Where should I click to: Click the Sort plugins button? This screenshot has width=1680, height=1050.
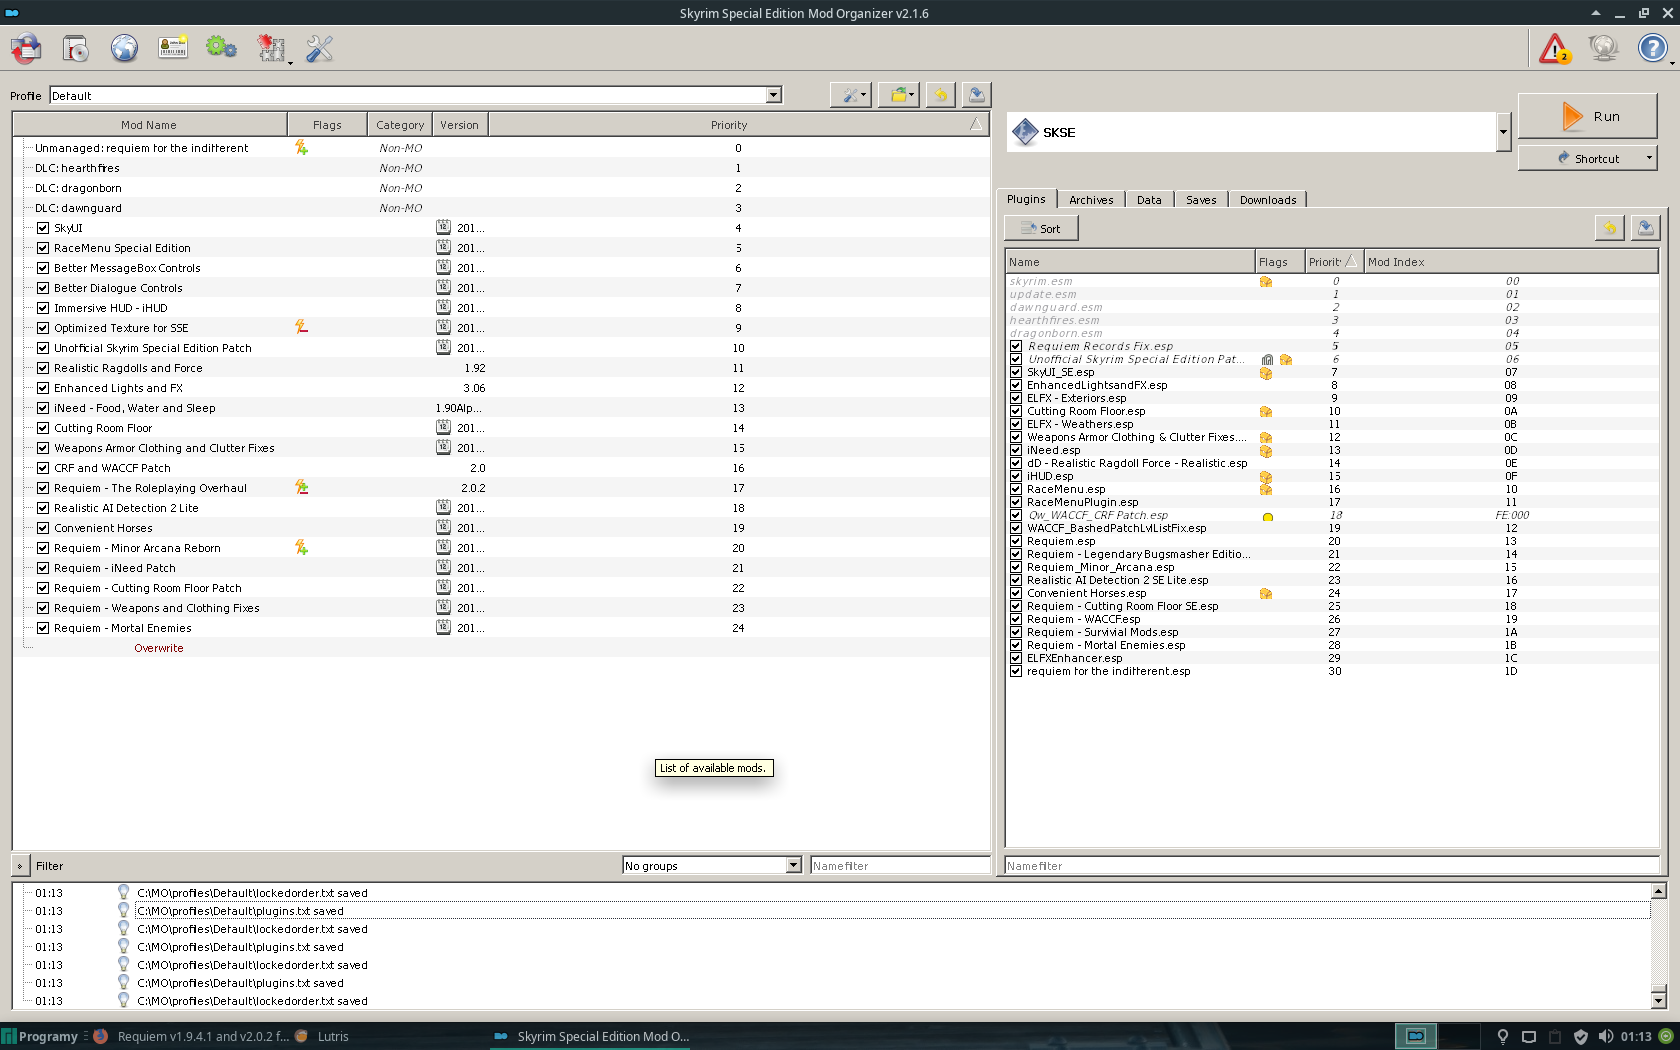click(1041, 228)
